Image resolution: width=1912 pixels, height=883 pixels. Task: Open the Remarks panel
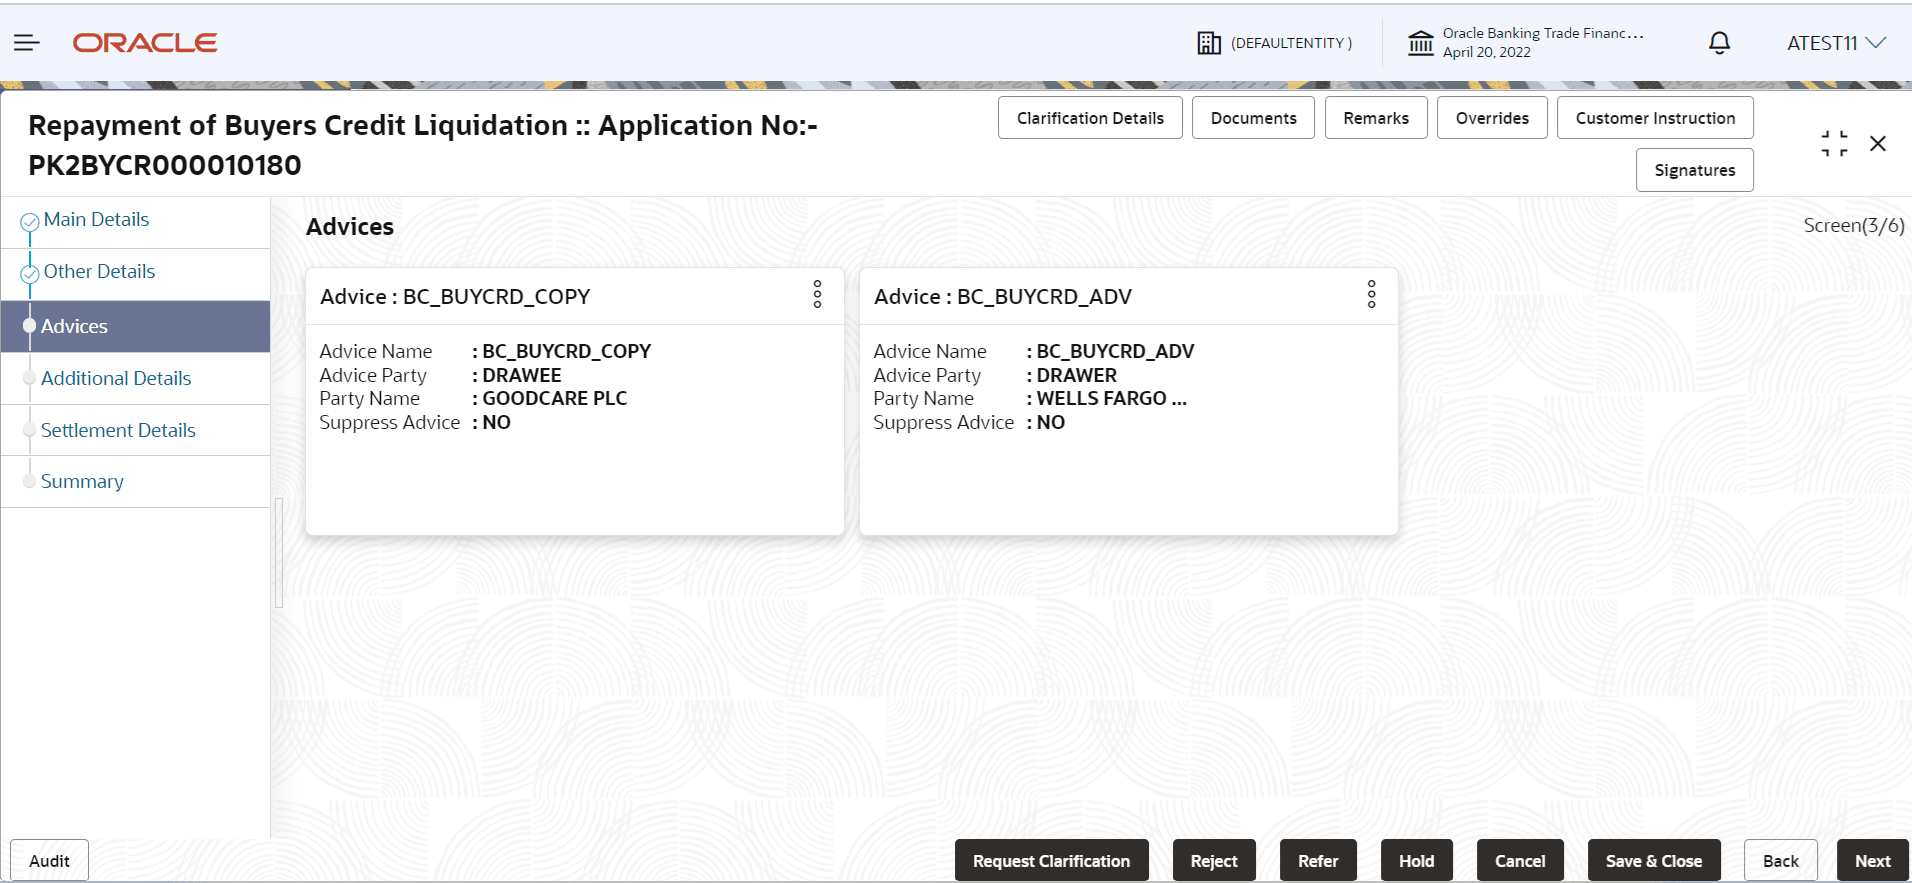tap(1376, 118)
